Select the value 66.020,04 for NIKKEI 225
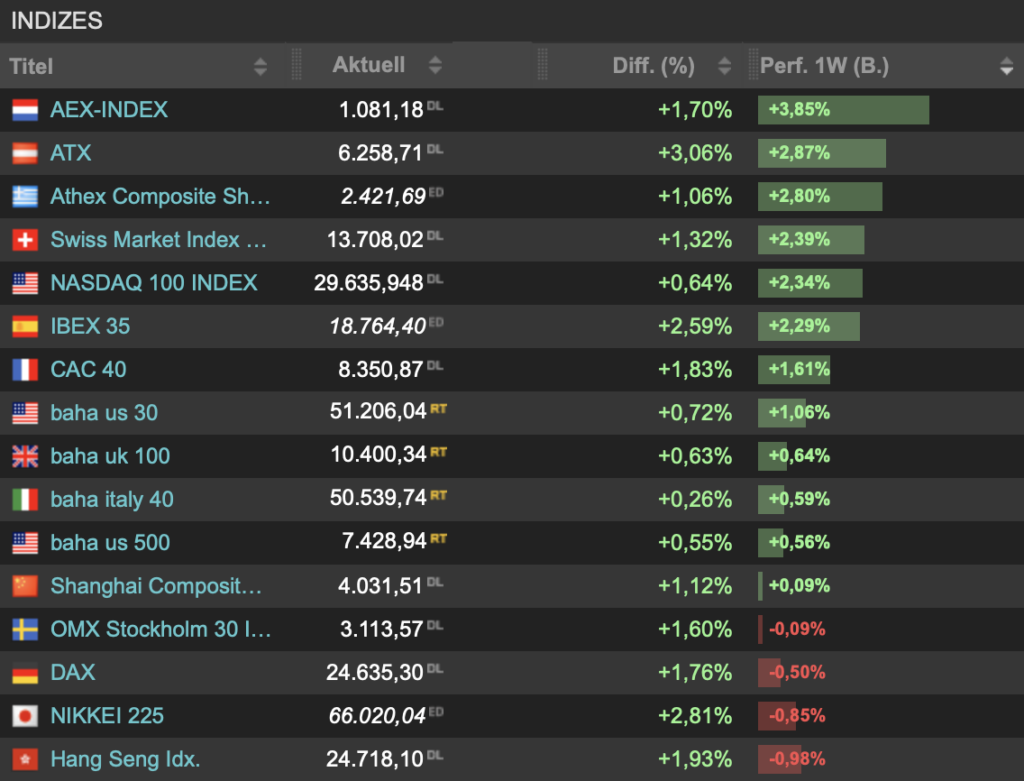1024x781 pixels. click(377, 716)
